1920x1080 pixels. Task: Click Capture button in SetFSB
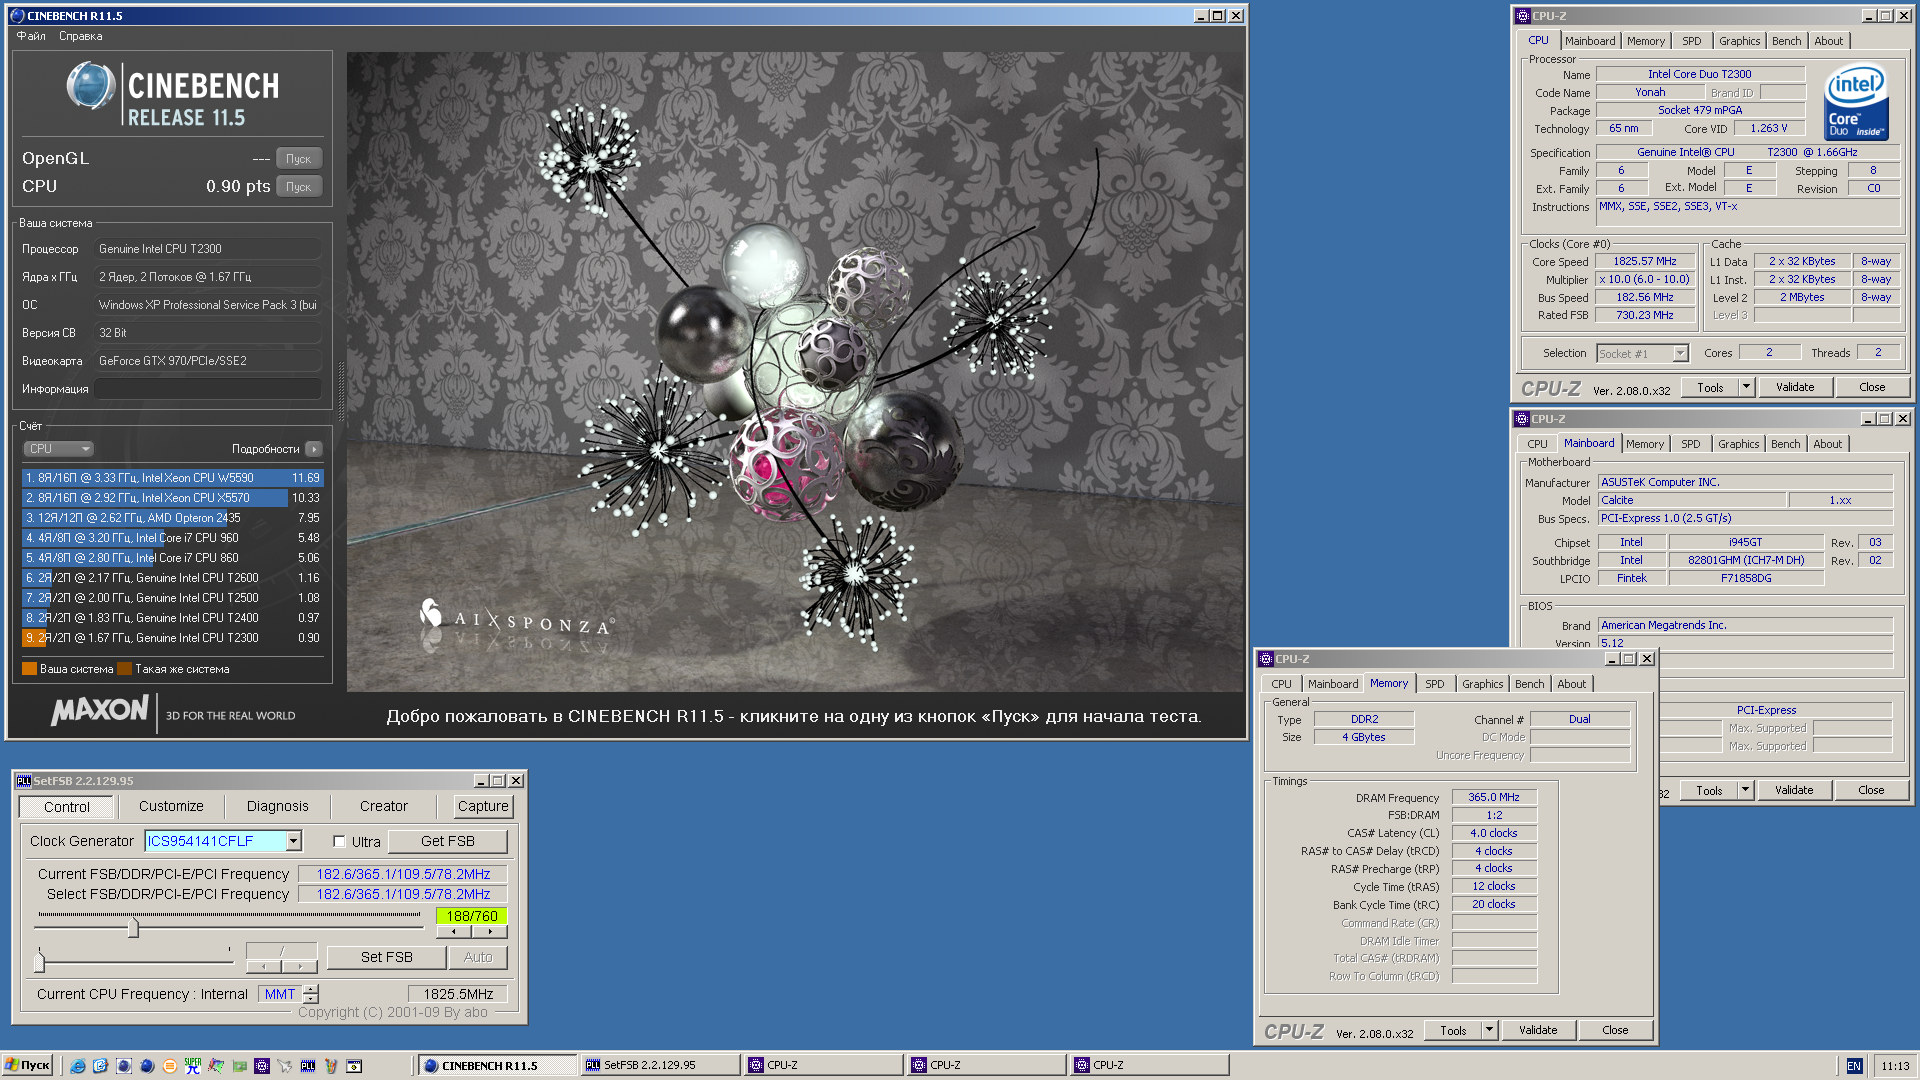tap(483, 806)
